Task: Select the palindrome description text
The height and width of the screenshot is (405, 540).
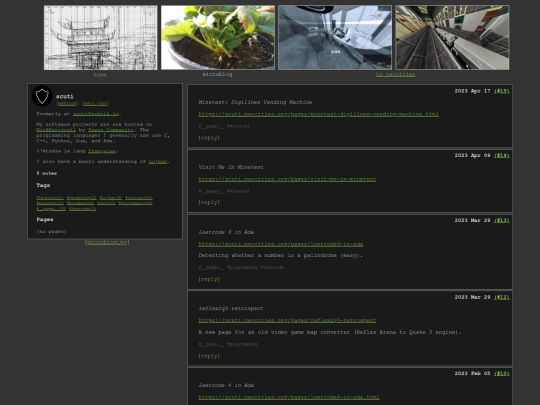Action: click(x=280, y=255)
